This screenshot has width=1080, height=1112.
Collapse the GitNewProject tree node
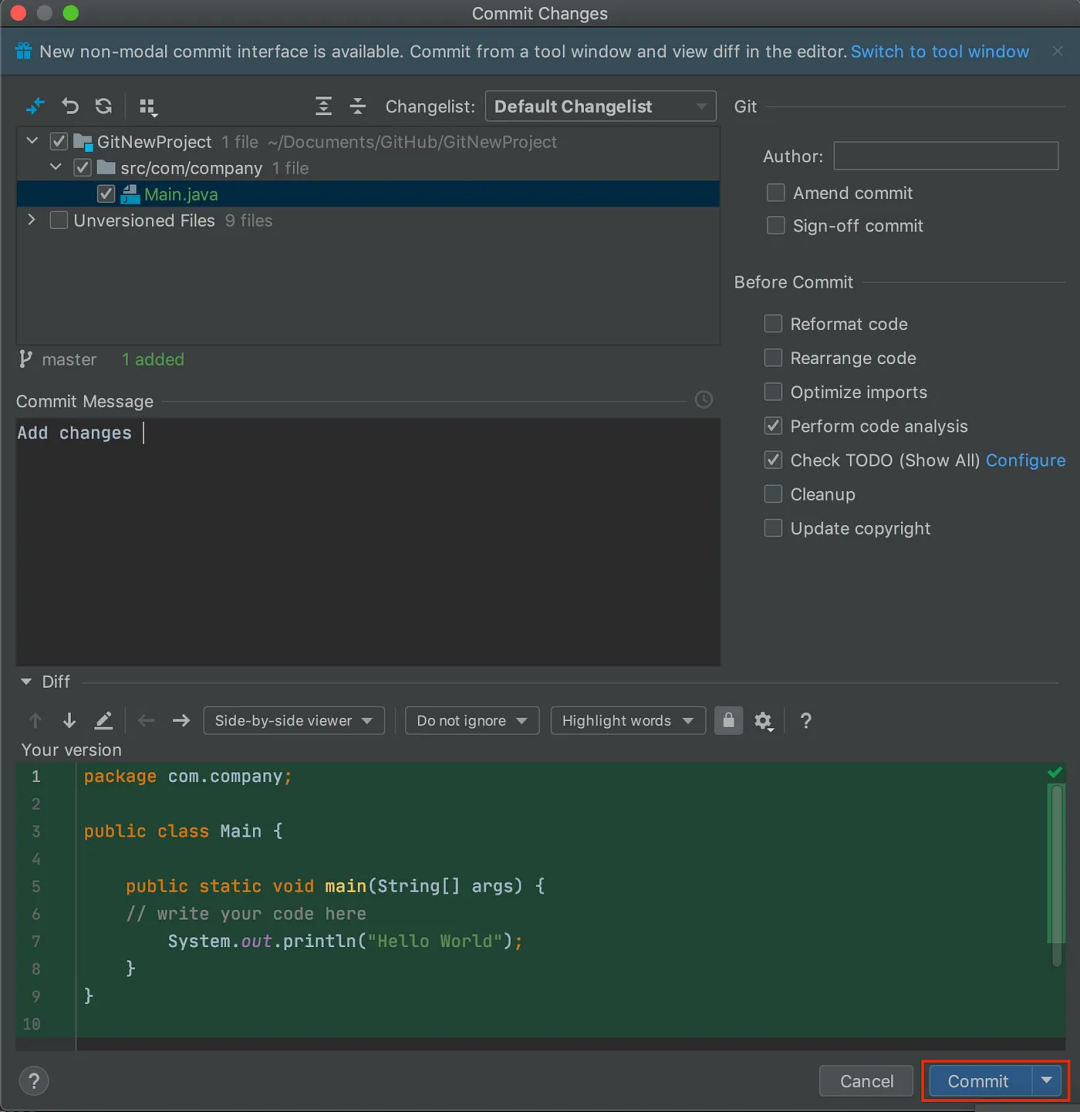coord(32,141)
